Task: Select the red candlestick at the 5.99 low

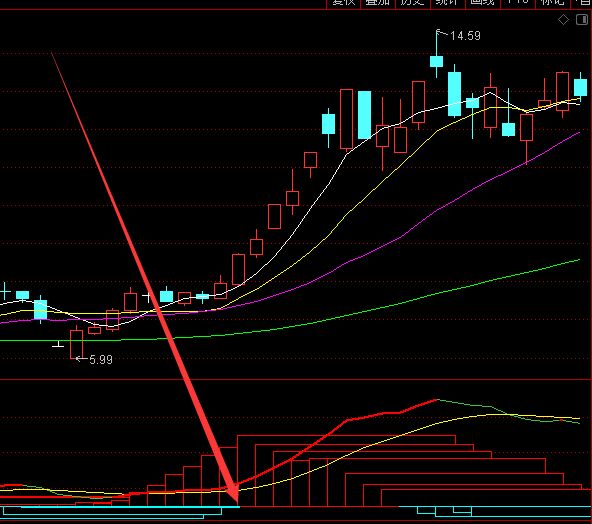Action: click(x=76, y=344)
